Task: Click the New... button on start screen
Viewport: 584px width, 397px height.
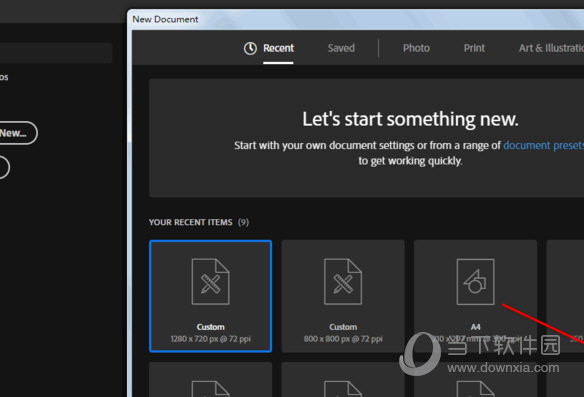Action: [x=17, y=133]
